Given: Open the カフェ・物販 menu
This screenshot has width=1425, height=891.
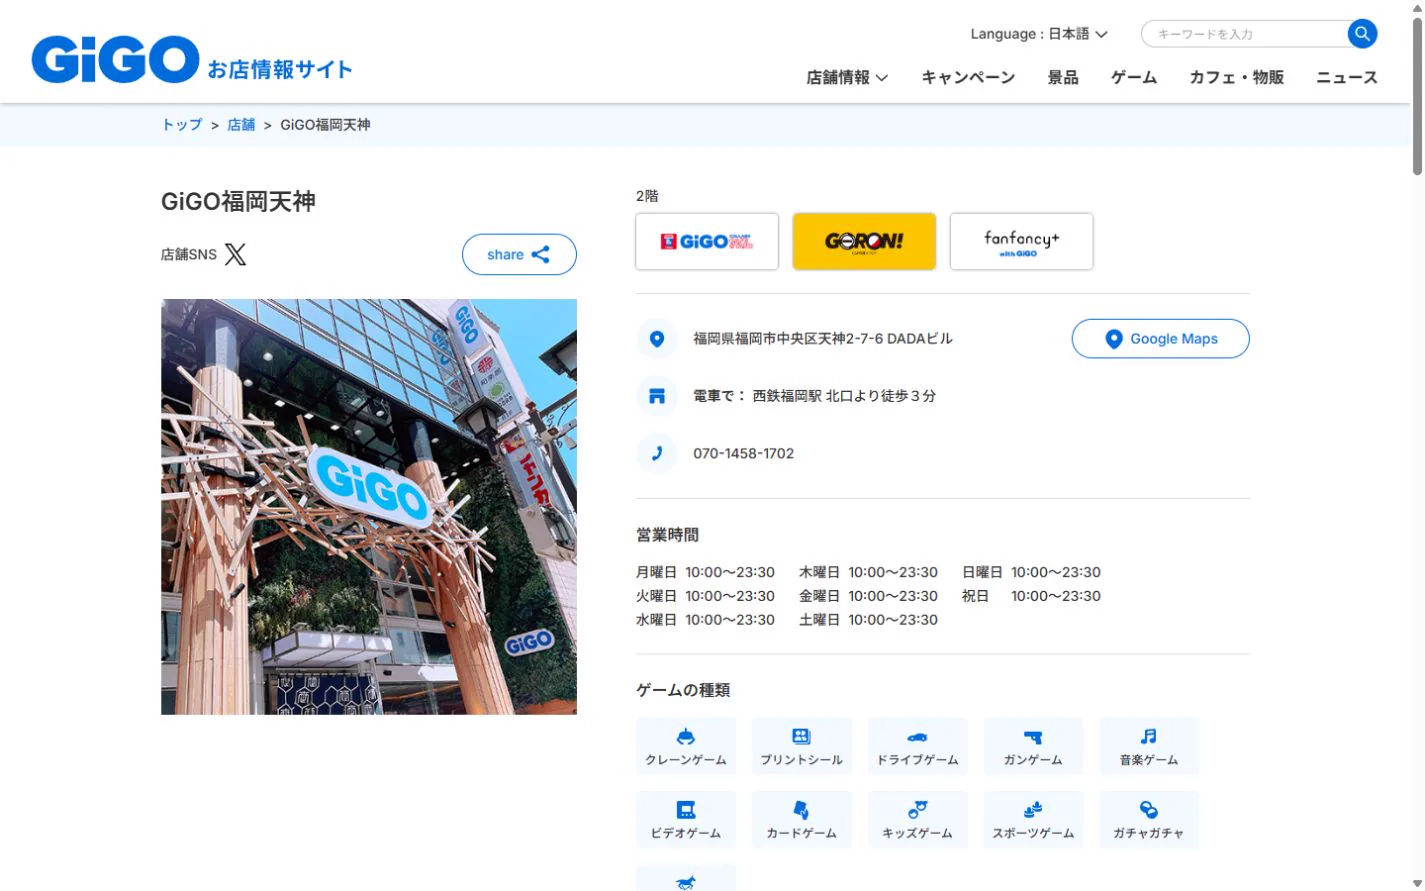Looking at the screenshot, I should [x=1236, y=77].
